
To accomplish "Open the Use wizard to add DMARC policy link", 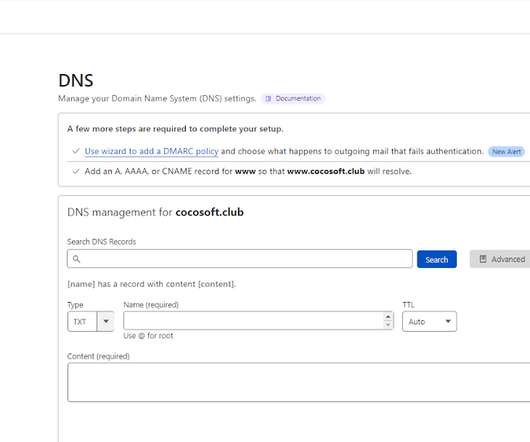I will (x=151, y=151).
